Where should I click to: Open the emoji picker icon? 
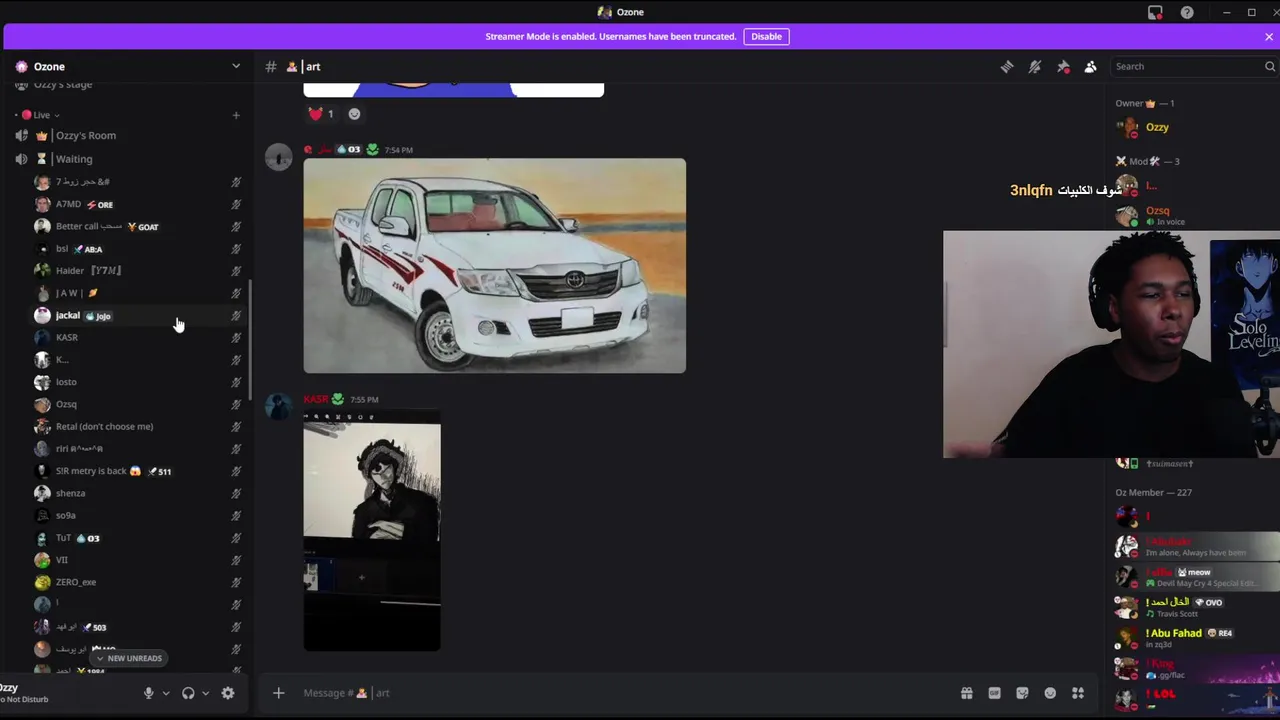pos(1050,693)
